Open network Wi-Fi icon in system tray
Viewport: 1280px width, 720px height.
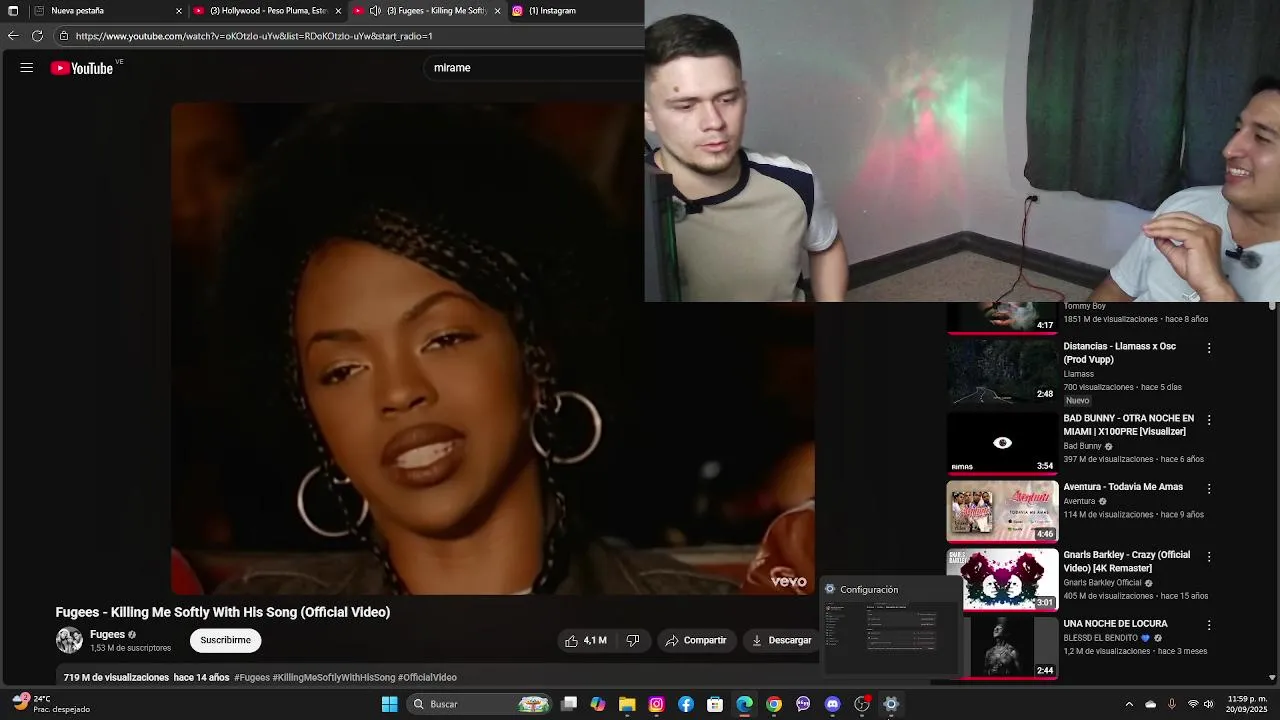click(1192, 704)
